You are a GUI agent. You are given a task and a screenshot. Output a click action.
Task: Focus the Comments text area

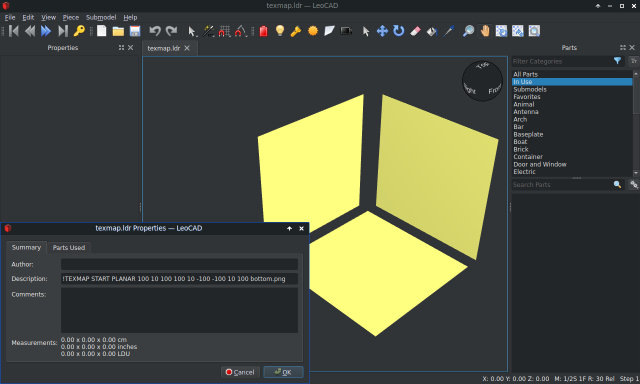point(179,310)
